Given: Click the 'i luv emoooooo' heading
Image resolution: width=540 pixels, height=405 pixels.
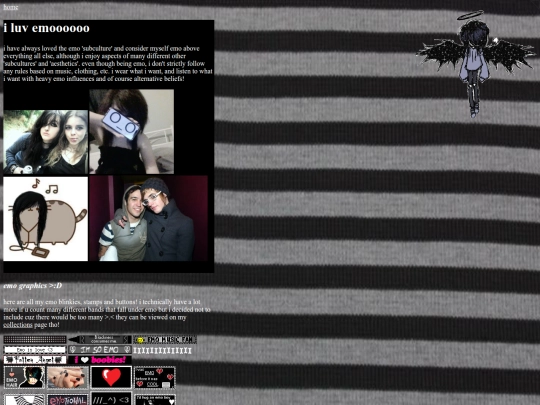Looking at the screenshot, I should tap(46, 28).
